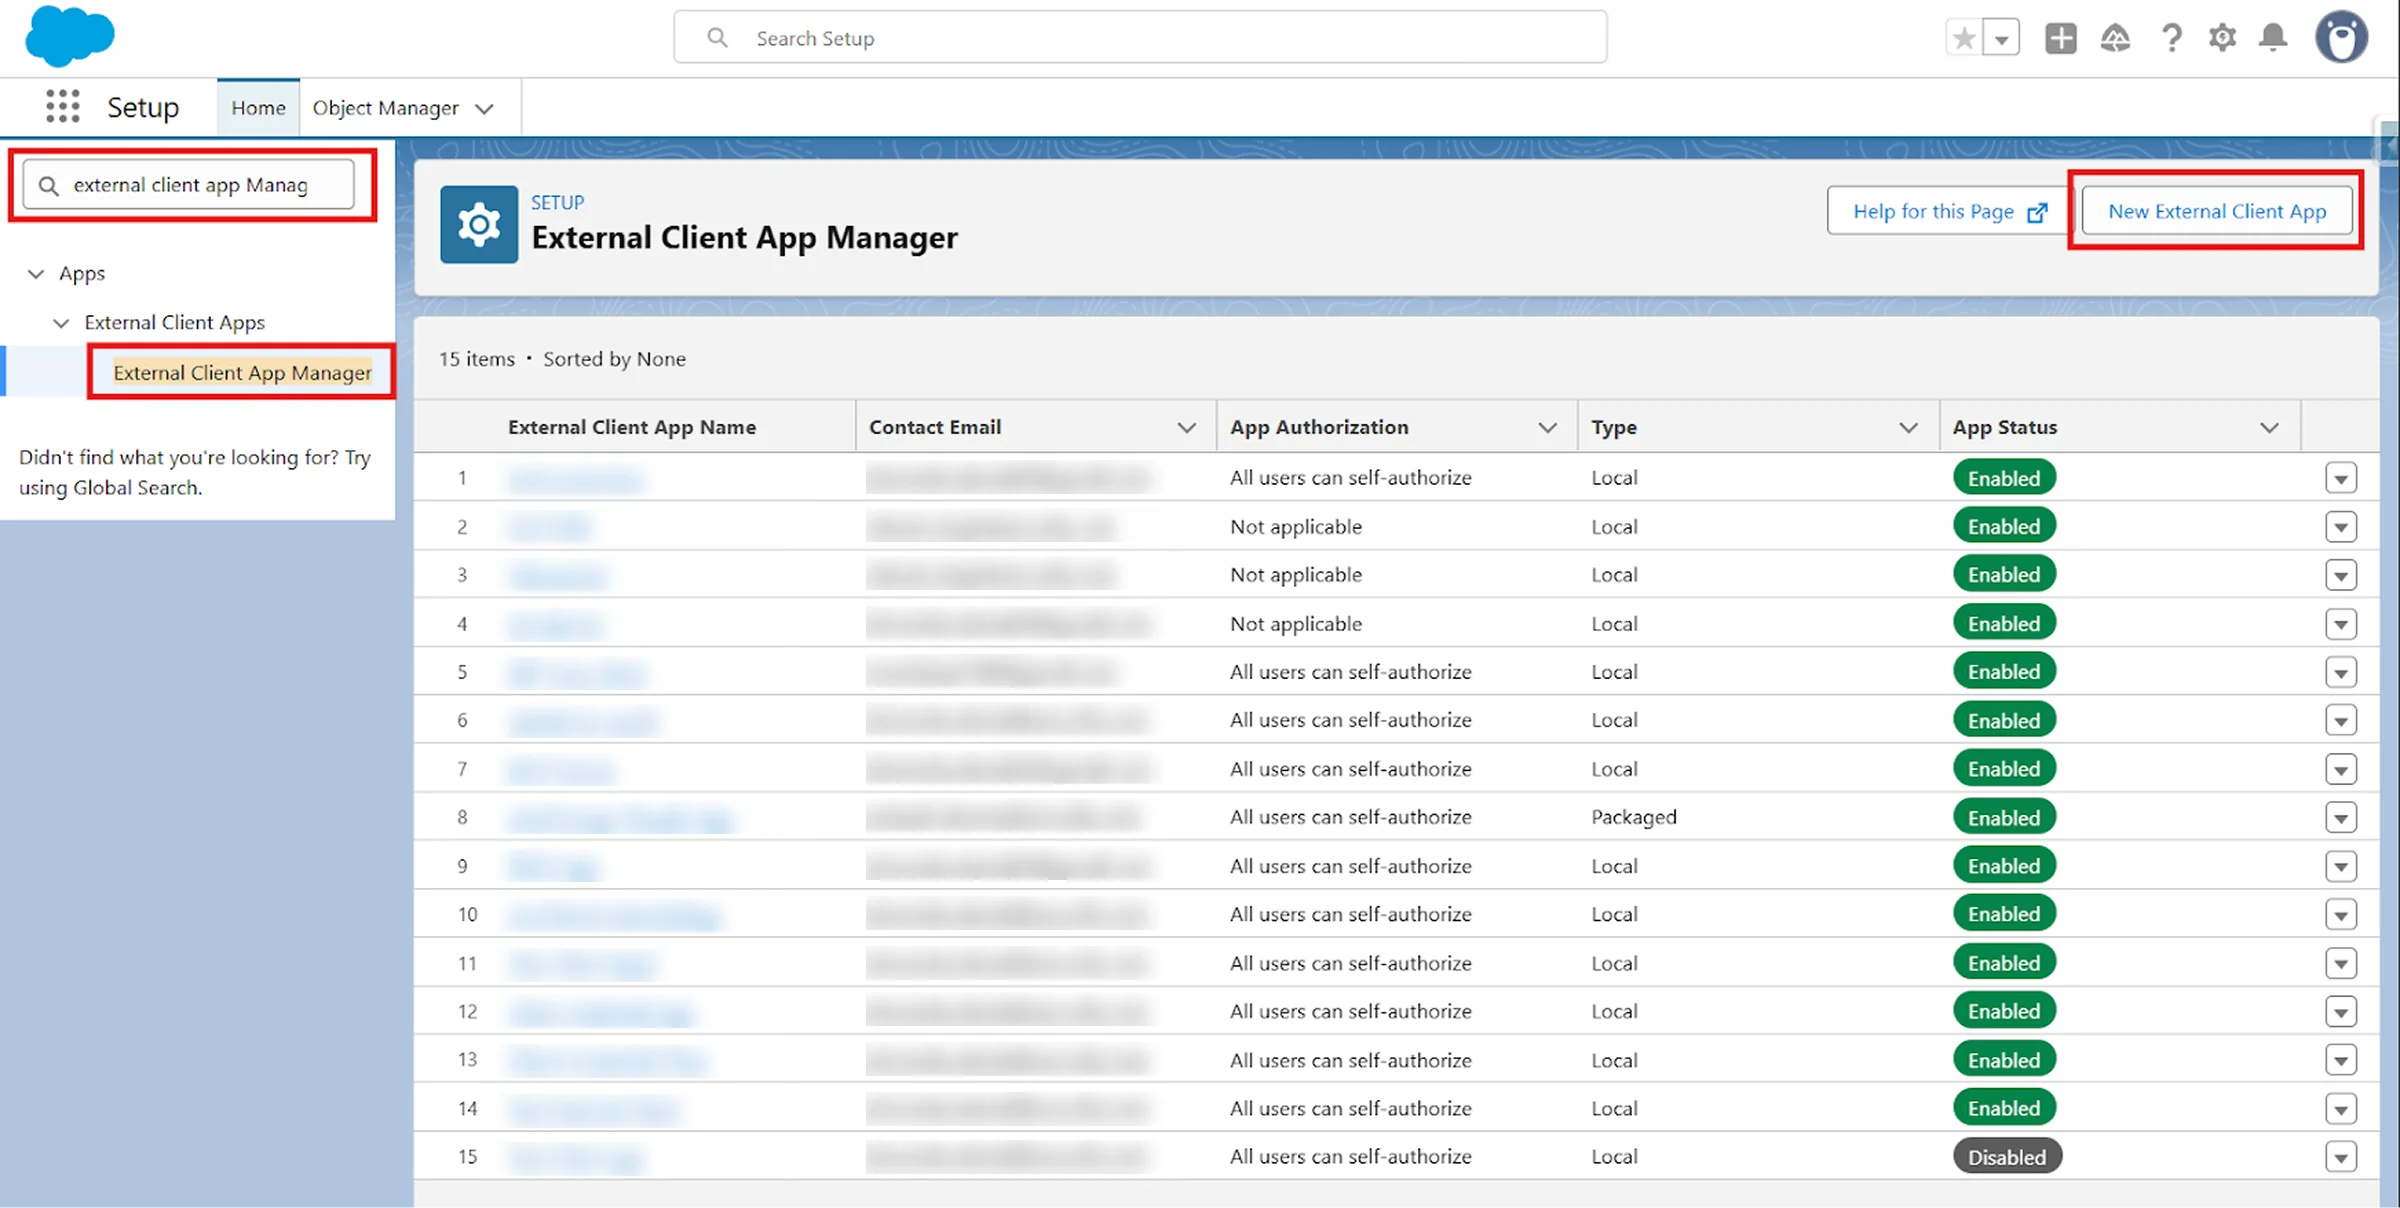The image size is (2400, 1208).
Task: Open row 14 actions dropdown
Action: click(x=2341, y=1108)
